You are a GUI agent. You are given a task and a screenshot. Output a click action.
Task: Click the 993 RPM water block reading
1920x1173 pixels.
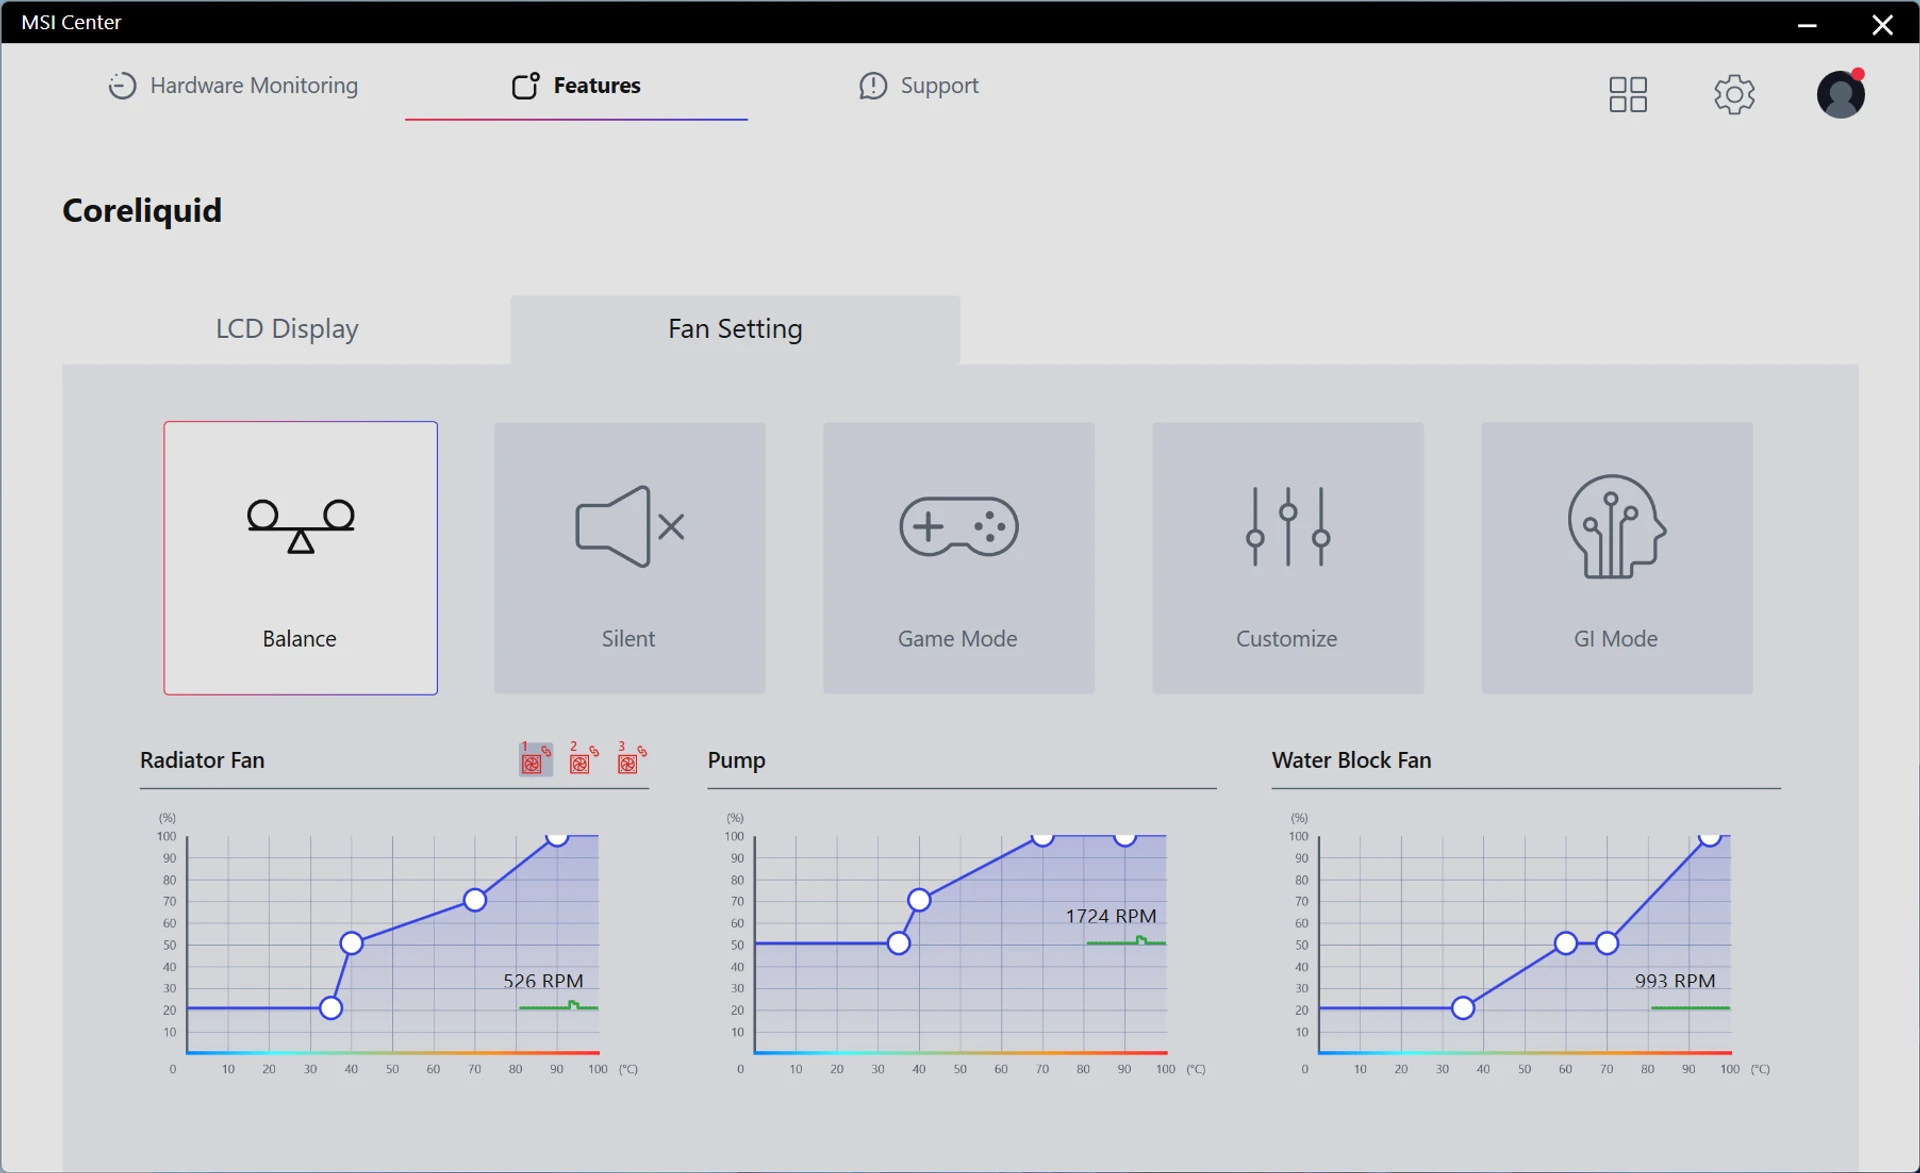pos(1675,981)
